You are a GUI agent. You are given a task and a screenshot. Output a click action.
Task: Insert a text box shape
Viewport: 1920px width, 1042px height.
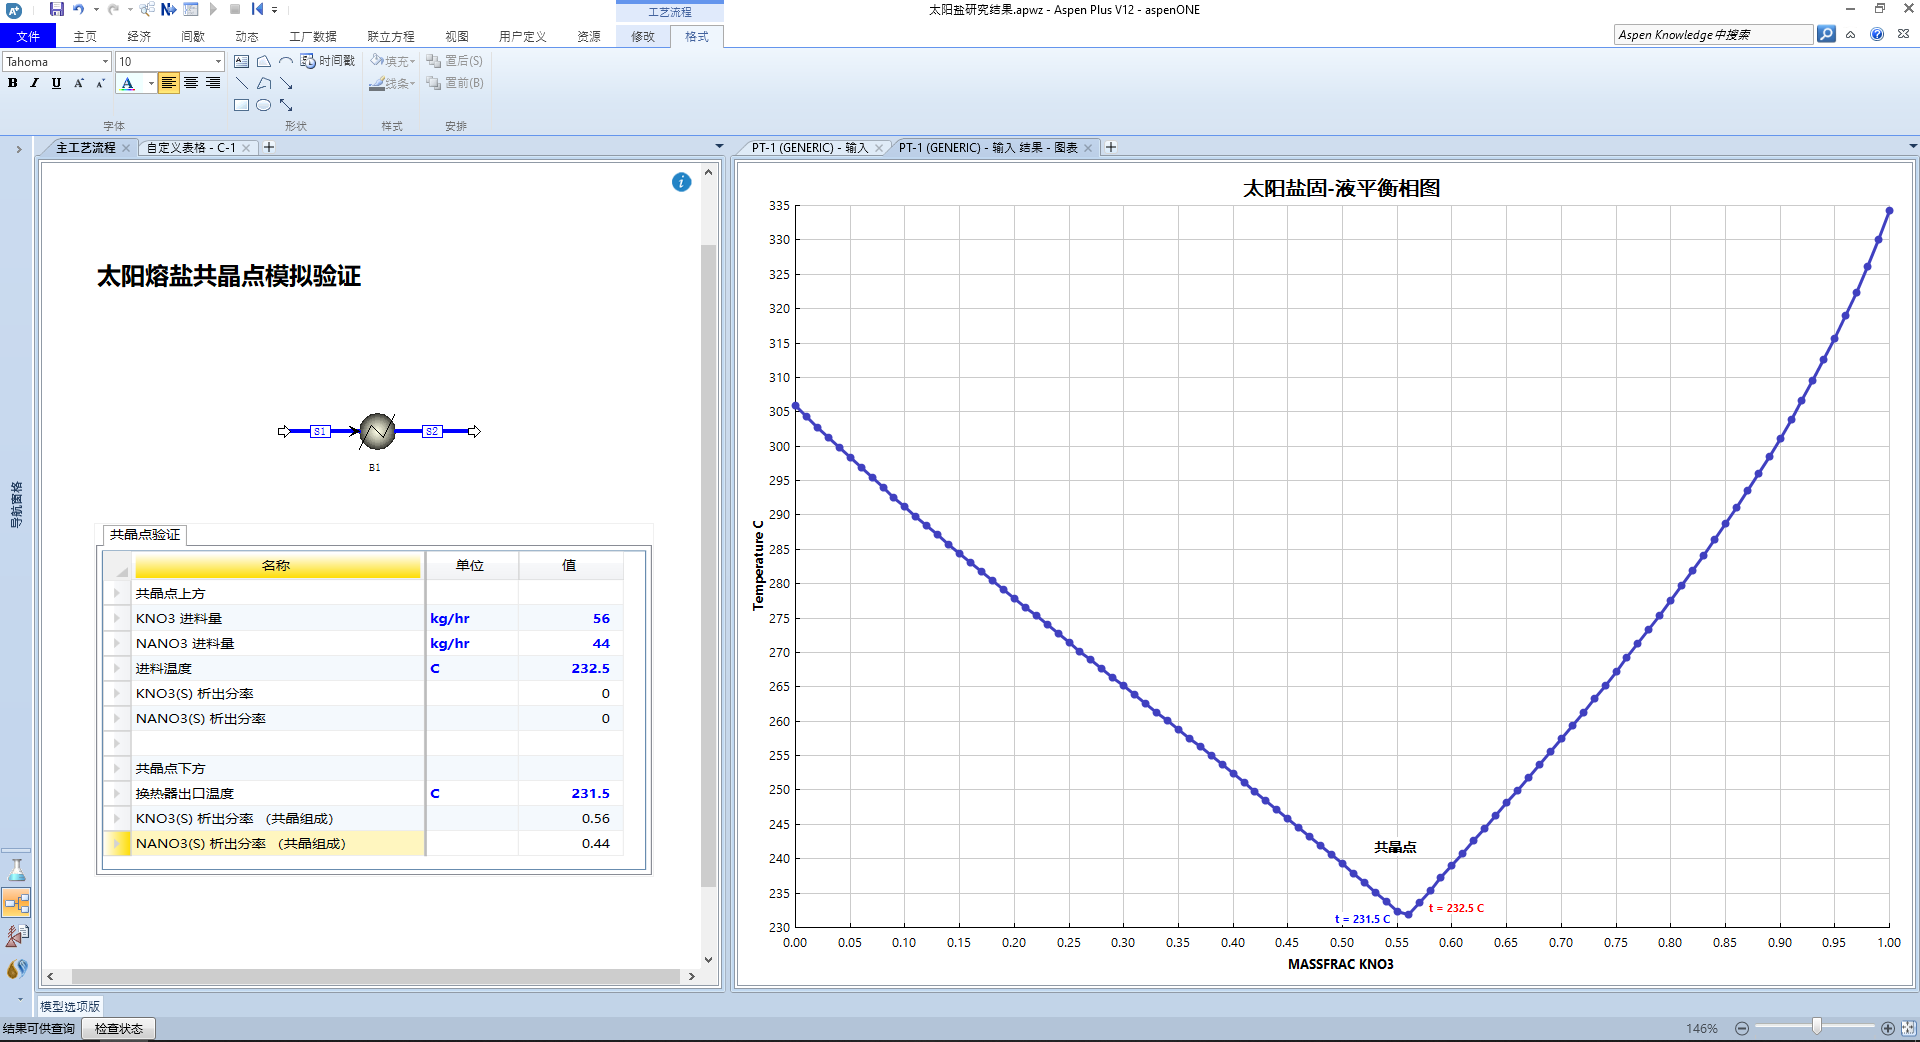(x=242, y=61)
